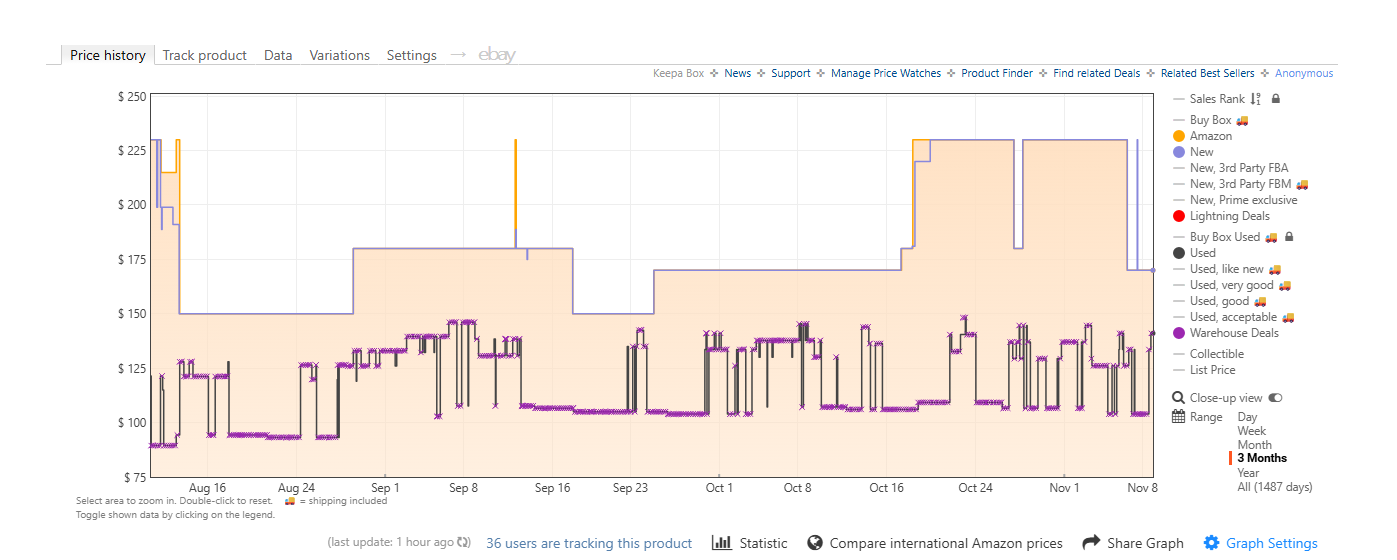Image resolution: width=1397 pixels, height=560 pixels.
Task: Open the Support link
Action: 791,73
